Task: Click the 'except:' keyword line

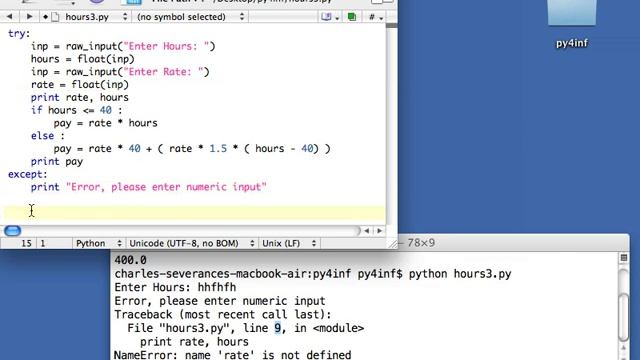Action: [x=28, y=174]
